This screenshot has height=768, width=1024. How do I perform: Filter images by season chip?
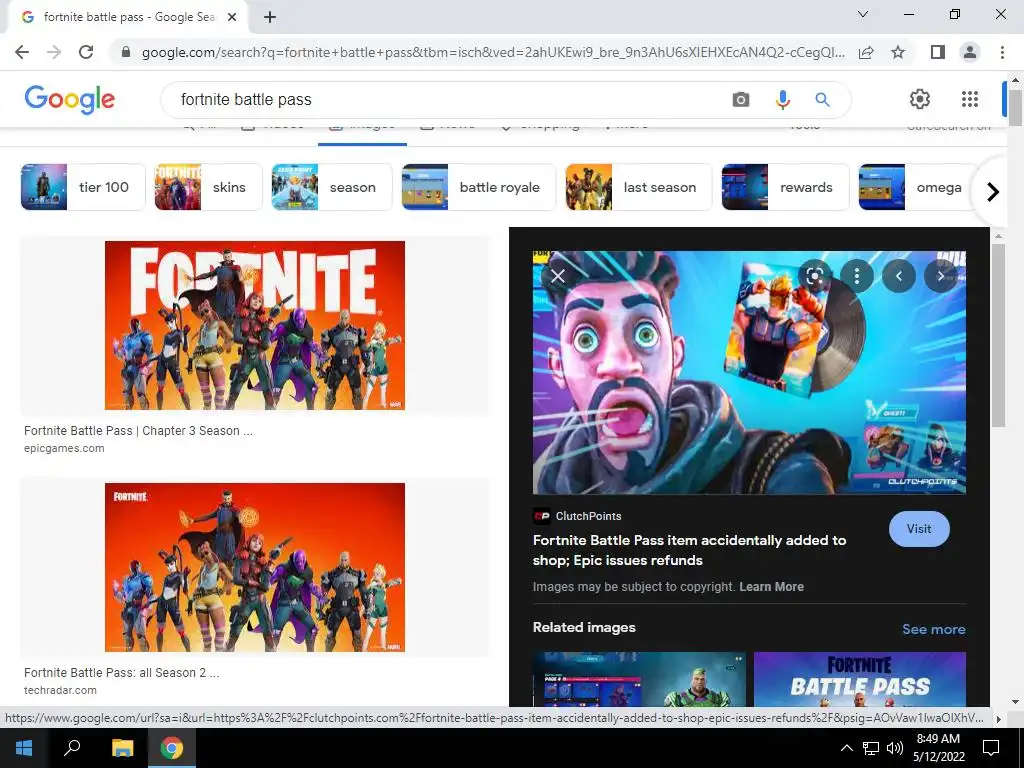pyautogui.click(x=332, y=187)
